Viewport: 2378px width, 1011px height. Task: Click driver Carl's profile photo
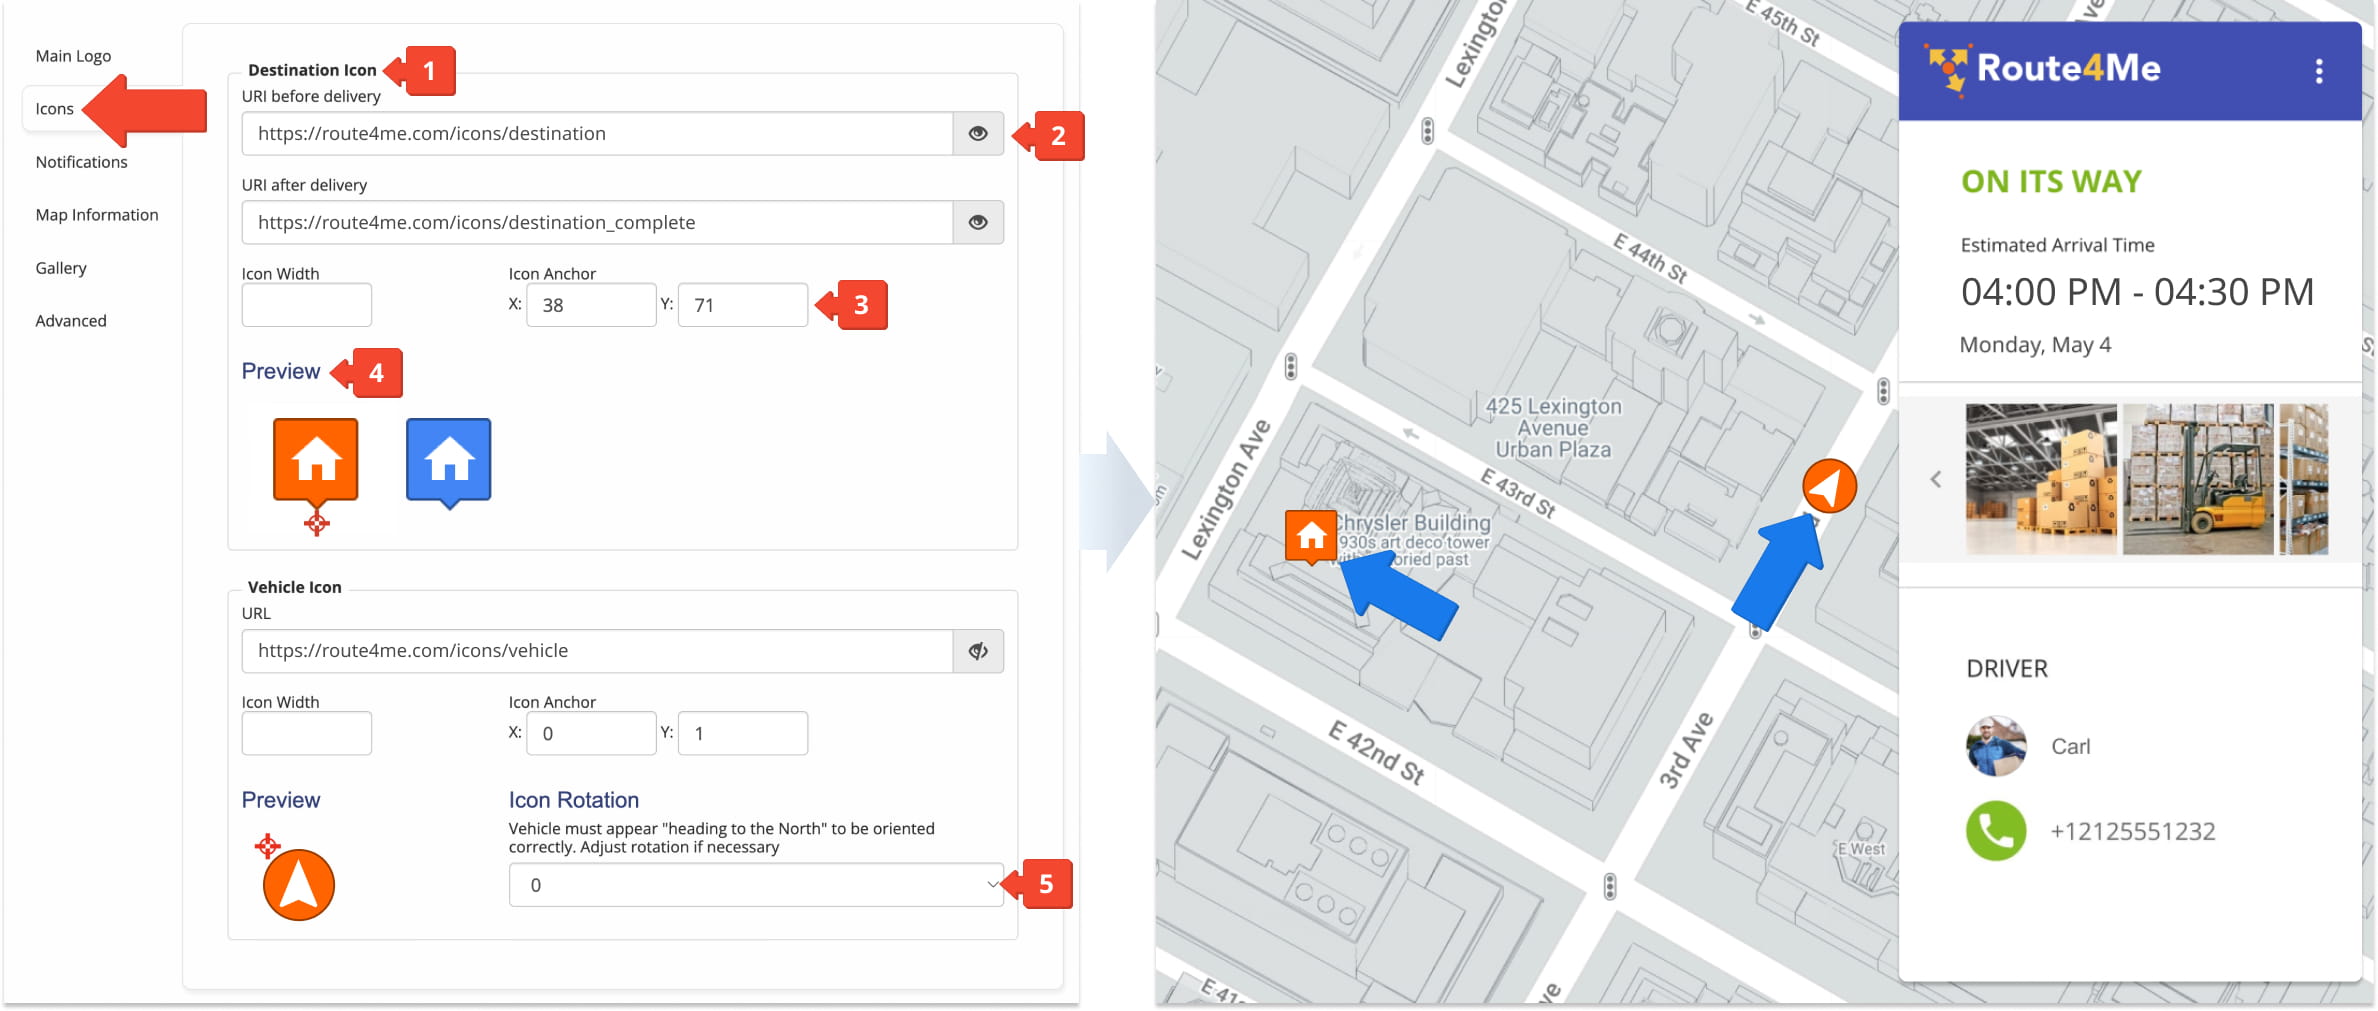tap(1995, 746)
